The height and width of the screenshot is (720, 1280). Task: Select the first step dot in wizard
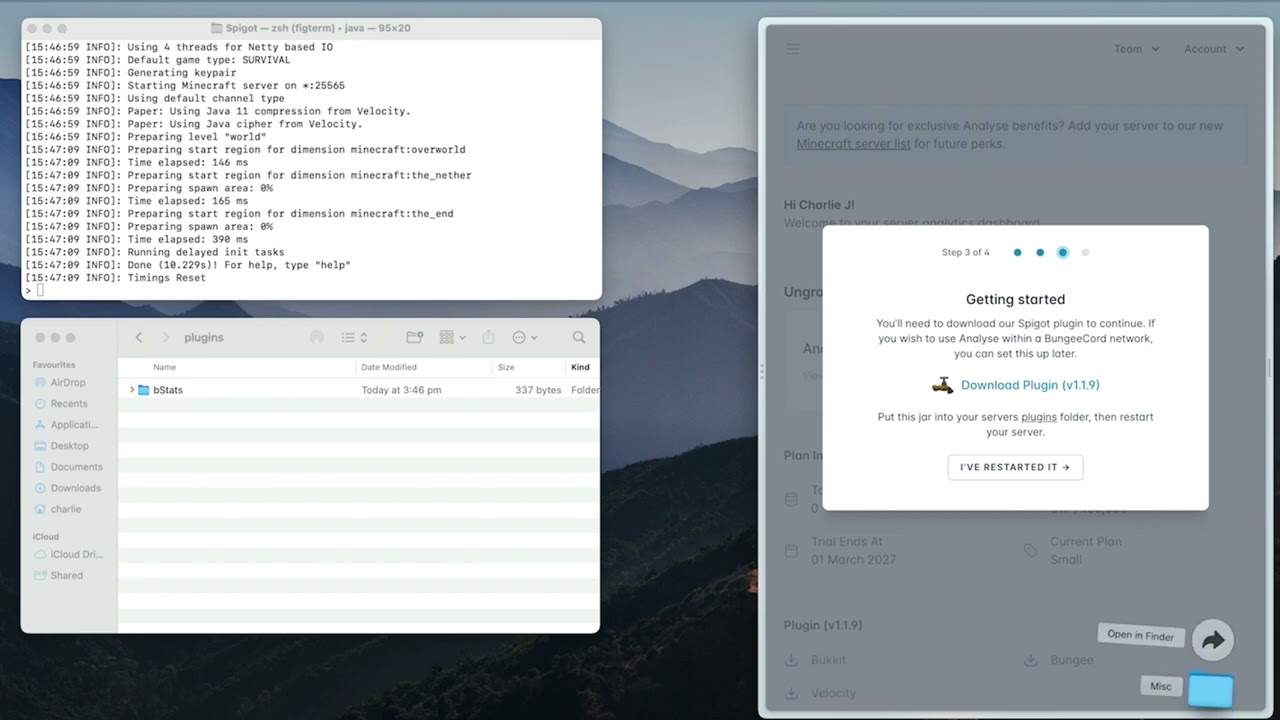(1017, 253)
